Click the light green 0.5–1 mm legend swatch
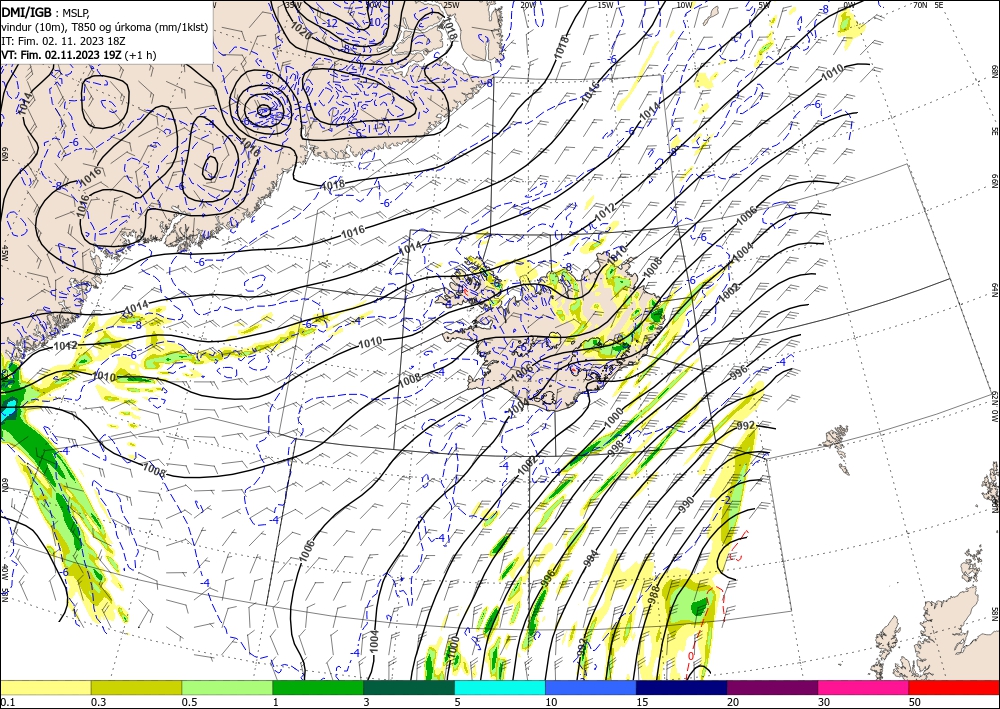 (x=227, y=687)
